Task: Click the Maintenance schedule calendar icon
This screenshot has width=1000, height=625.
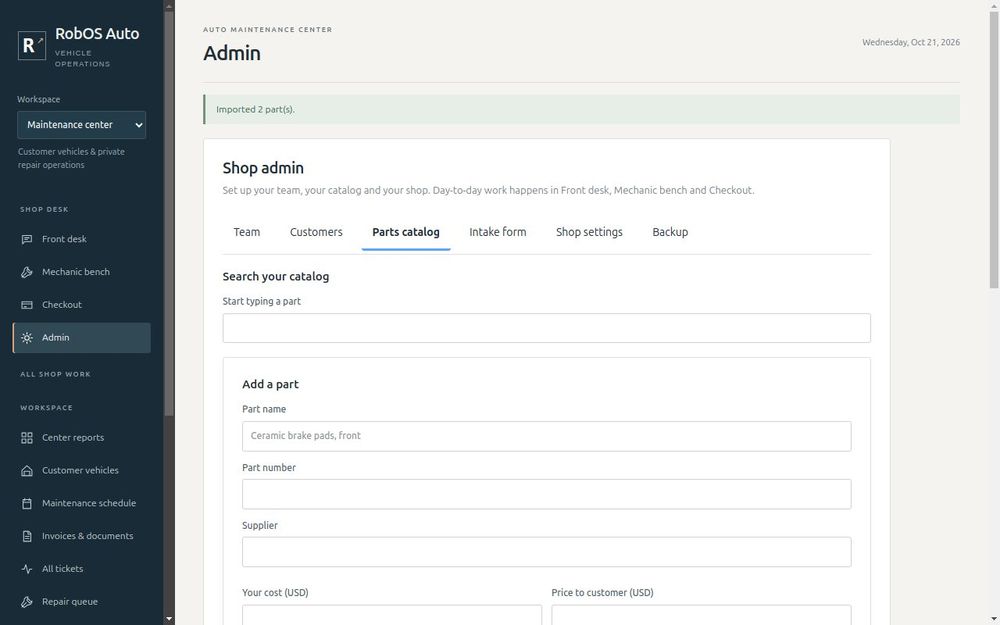Action: click(27, 503)
